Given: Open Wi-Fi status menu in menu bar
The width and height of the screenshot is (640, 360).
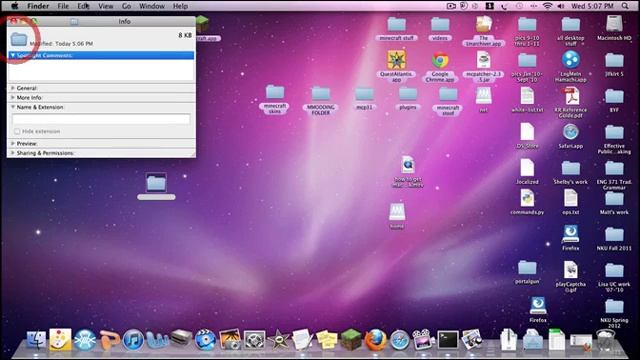Looking at the screenshot, I should pyautogui.click(x=547, y=6).
